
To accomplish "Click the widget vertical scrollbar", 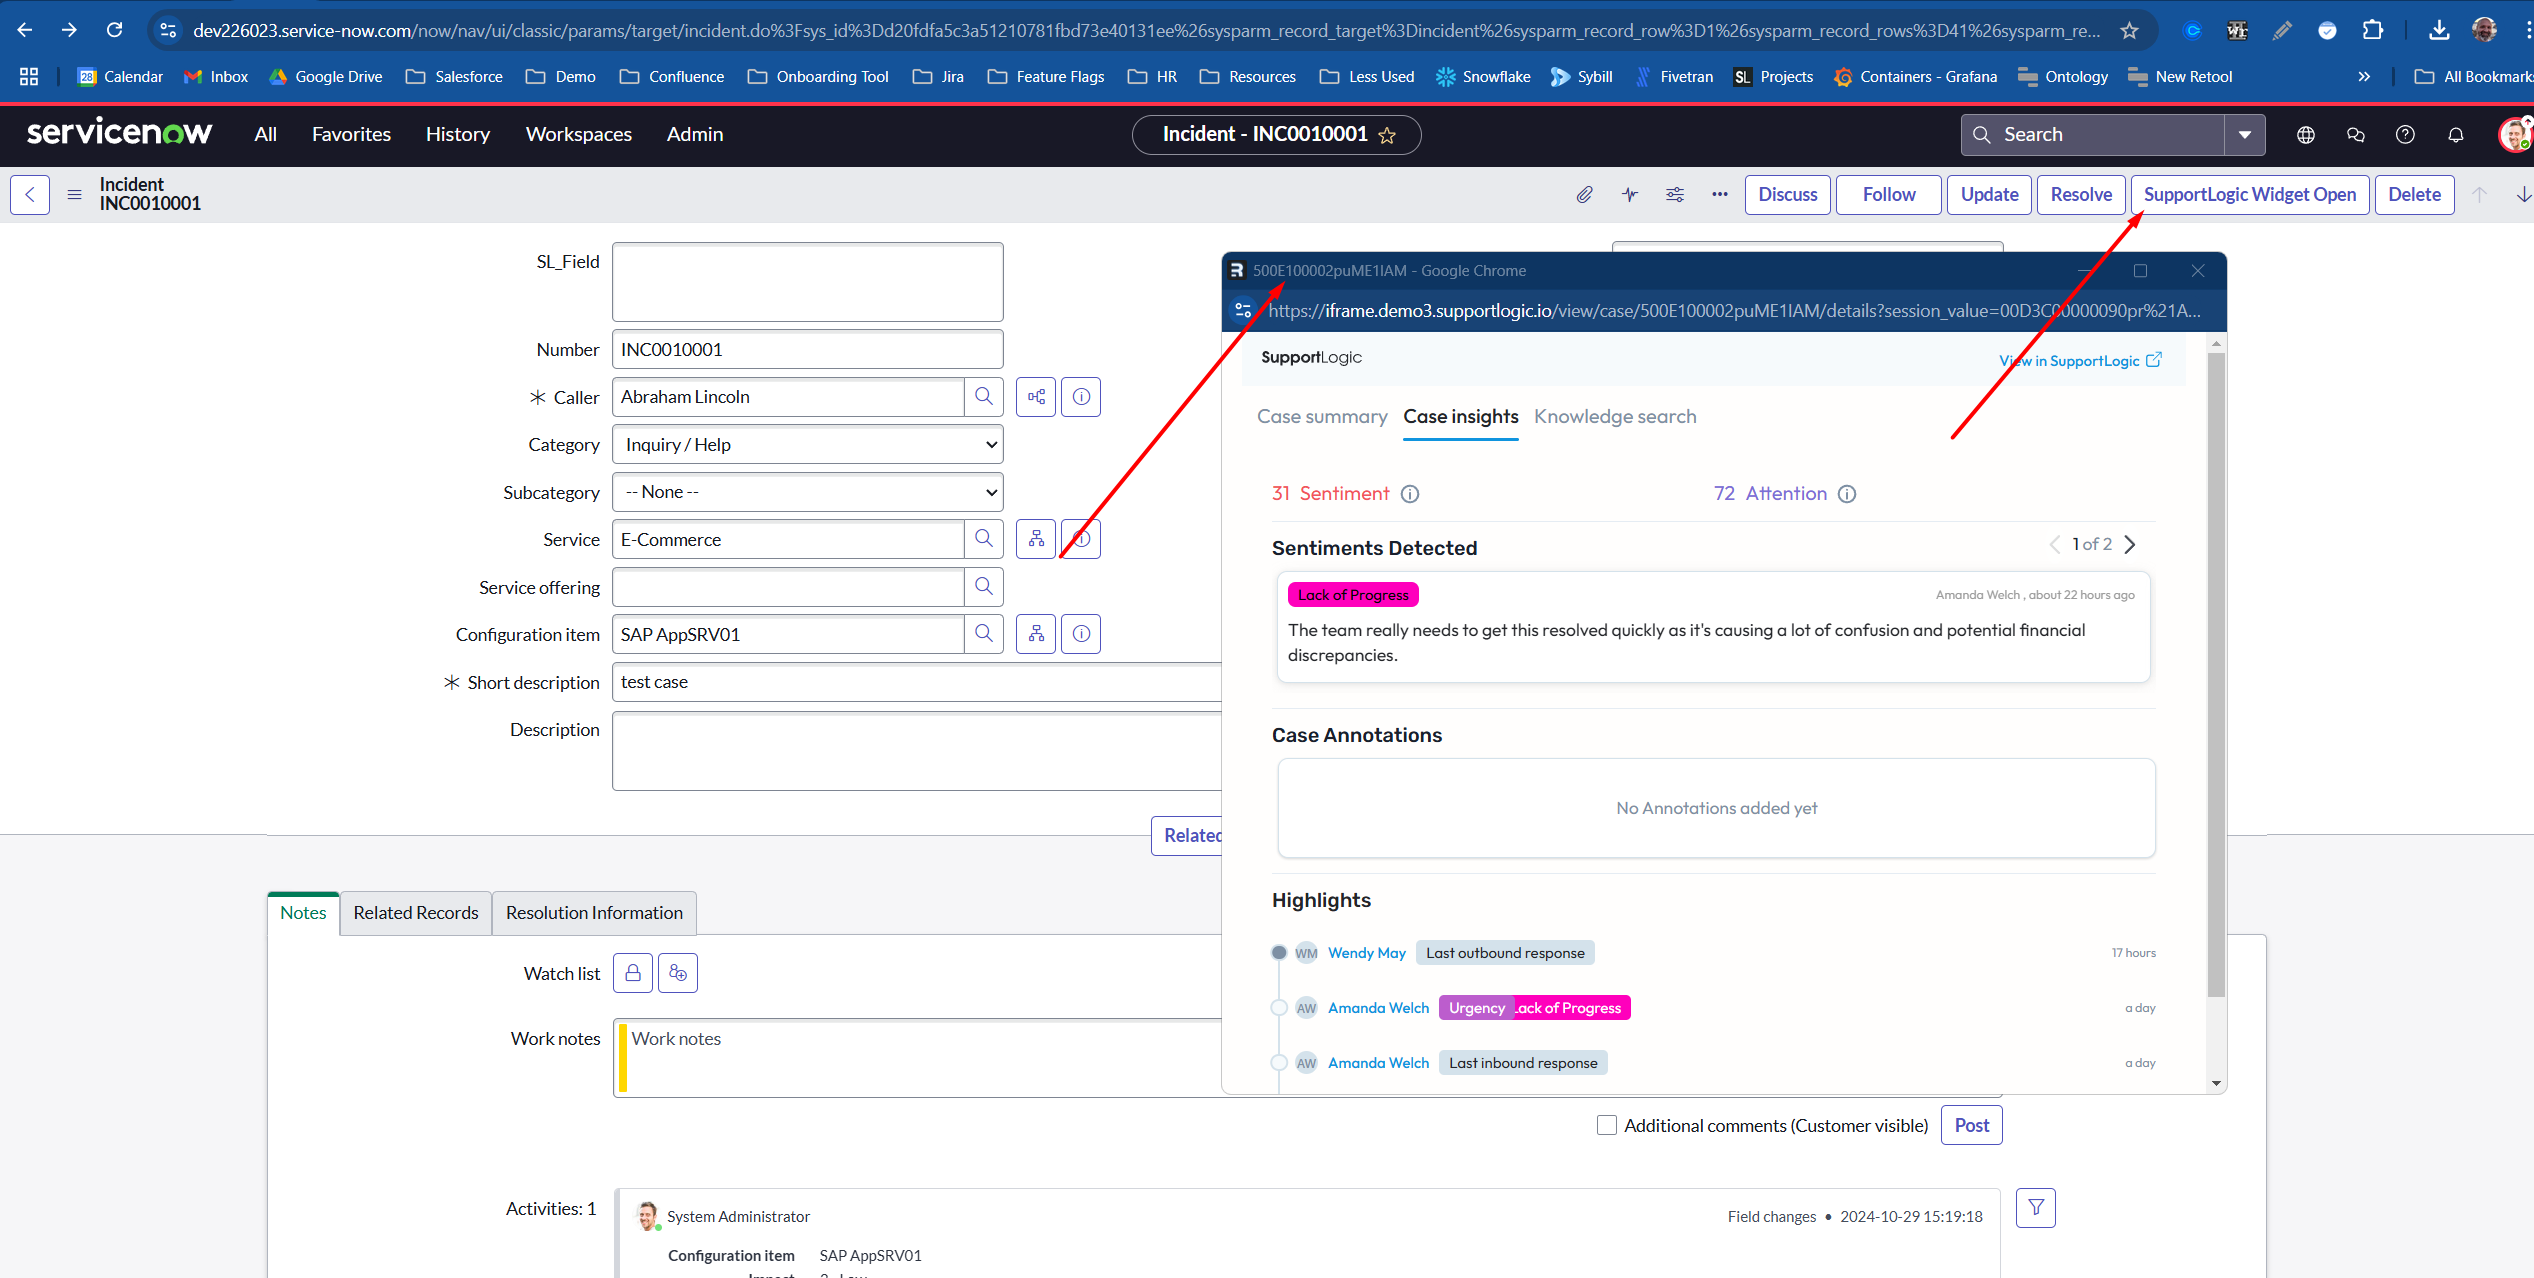I will [2216, 675].
